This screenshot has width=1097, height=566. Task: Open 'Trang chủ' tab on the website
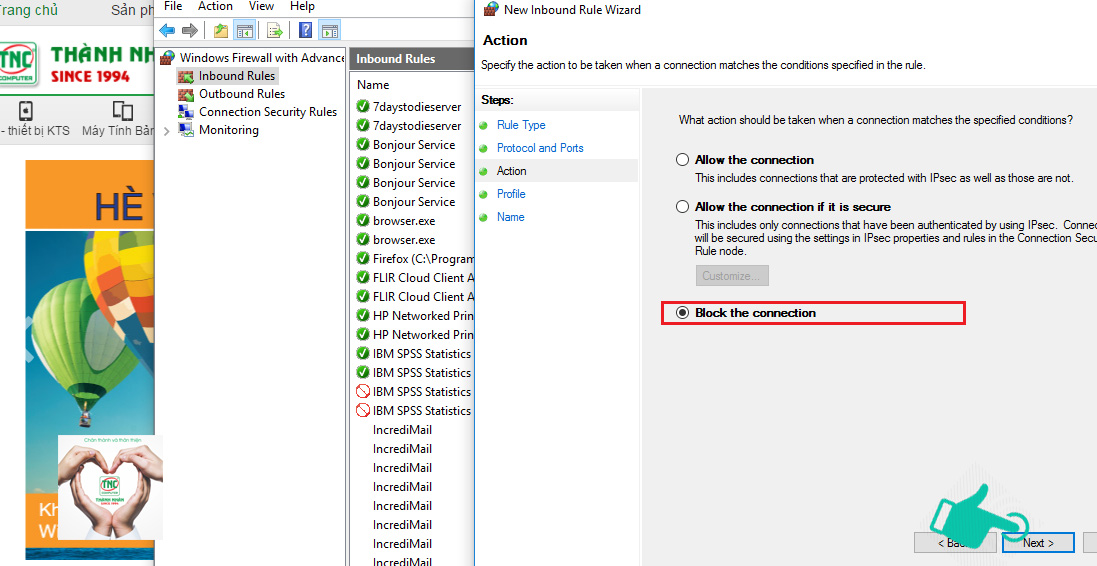(x=29, y=10)
